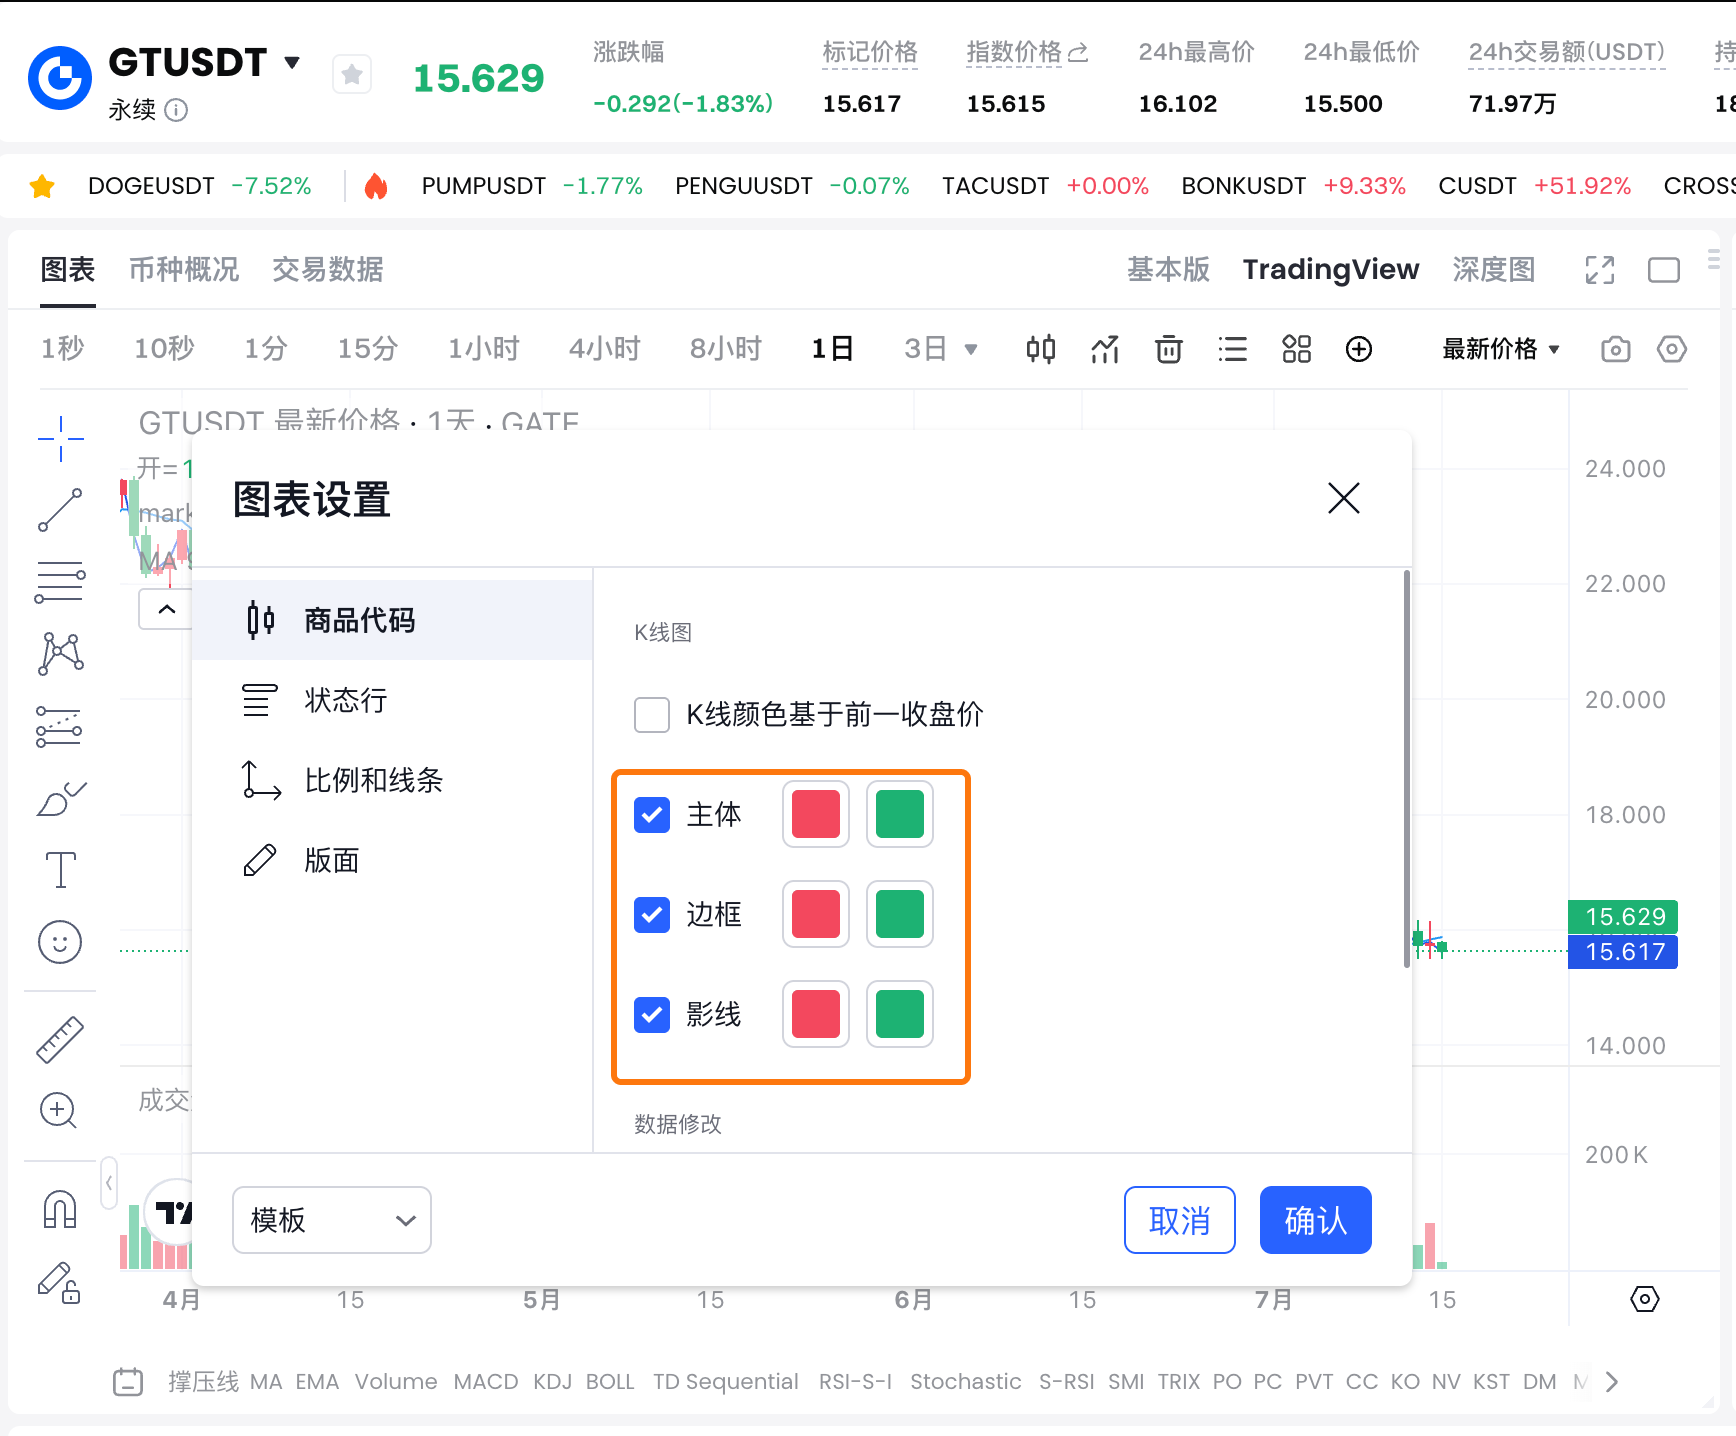Add GTUSDT to favorites with star
Image resolution: width=1736 pixels, height=1436 pixels.
pyautogui.click(x=352, y=74)
